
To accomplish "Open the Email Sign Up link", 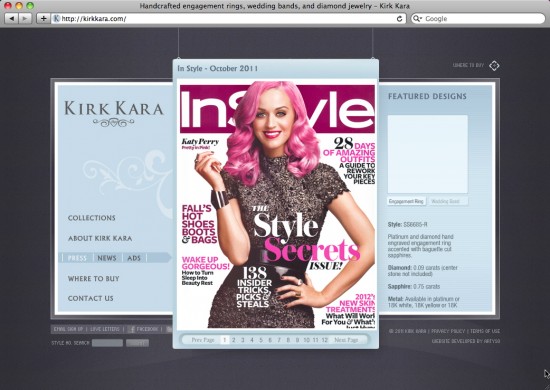I will 68,329.
